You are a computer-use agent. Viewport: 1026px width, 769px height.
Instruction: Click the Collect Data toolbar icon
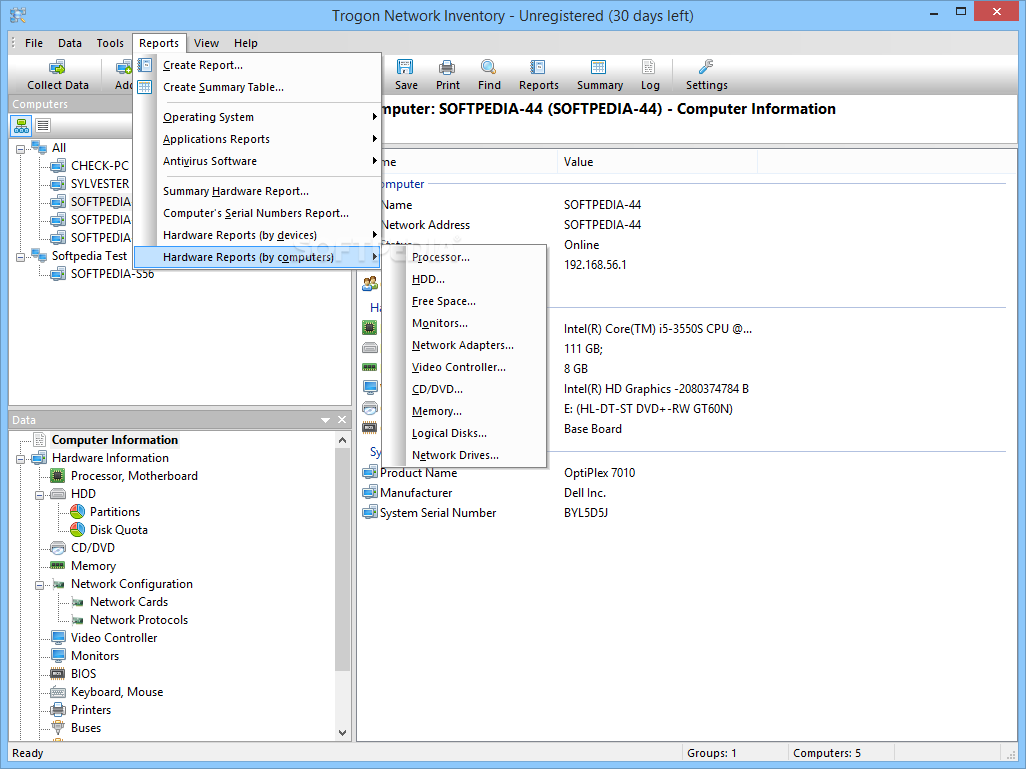click(58, 67)
